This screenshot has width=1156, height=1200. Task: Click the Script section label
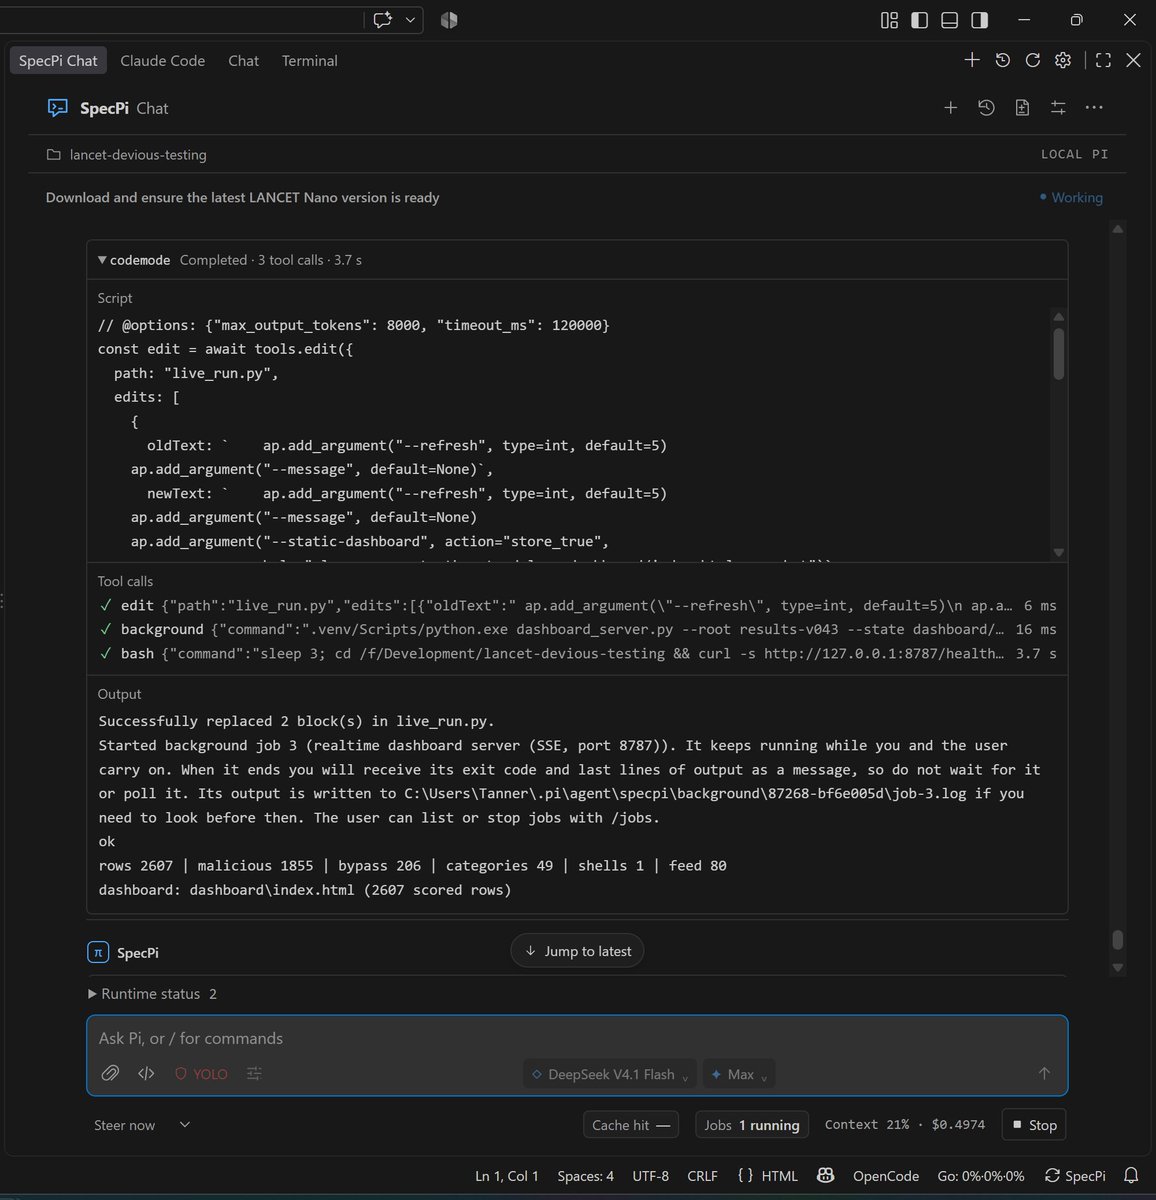115,298
